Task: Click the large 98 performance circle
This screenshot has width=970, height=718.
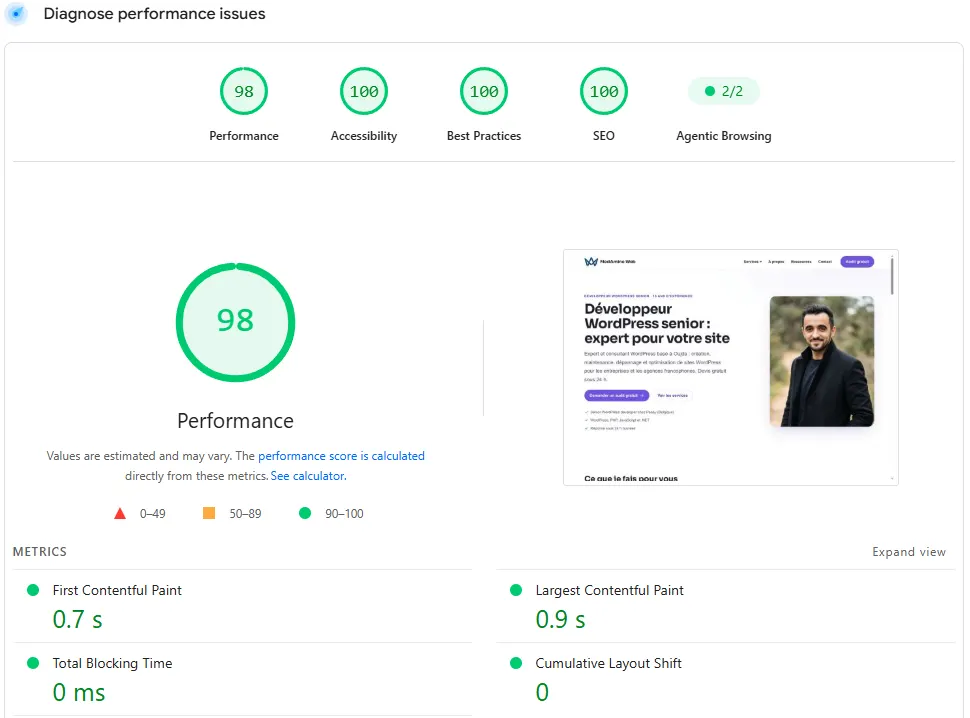Action: coord(235,322)
